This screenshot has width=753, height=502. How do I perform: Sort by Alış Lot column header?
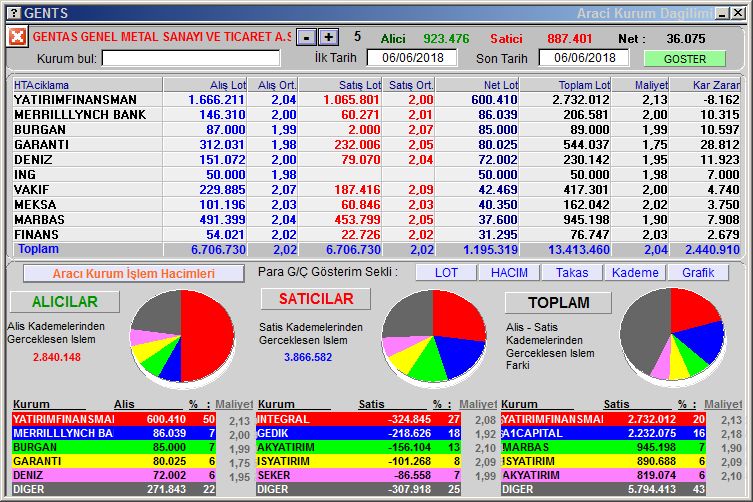pos(205,85)
